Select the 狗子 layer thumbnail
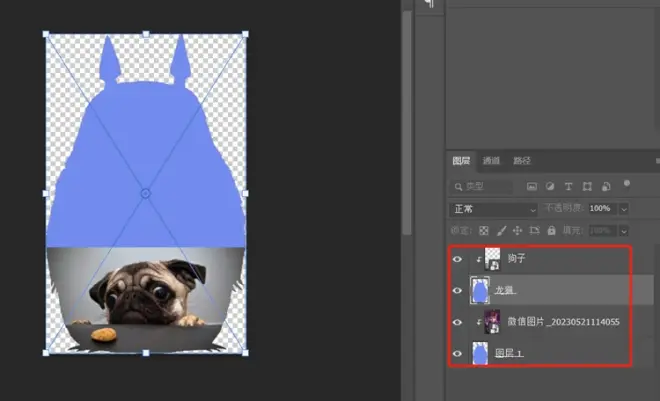Screen dimensions: 660x401 pyautogui.click(x=492, y=259)
